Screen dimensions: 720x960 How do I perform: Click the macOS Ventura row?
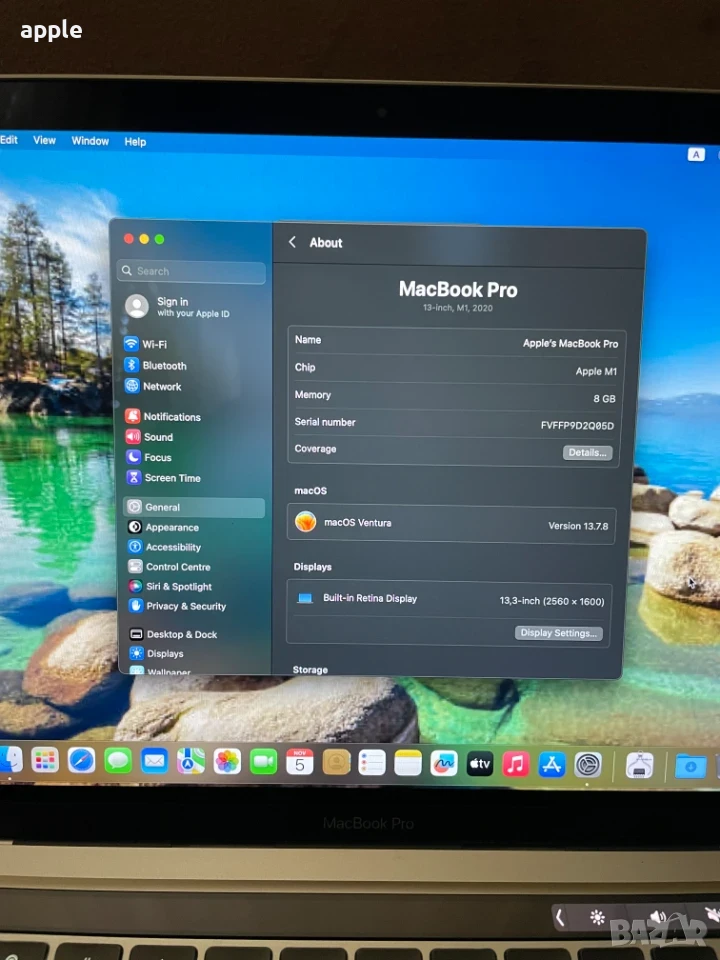[x=451, y=524]
